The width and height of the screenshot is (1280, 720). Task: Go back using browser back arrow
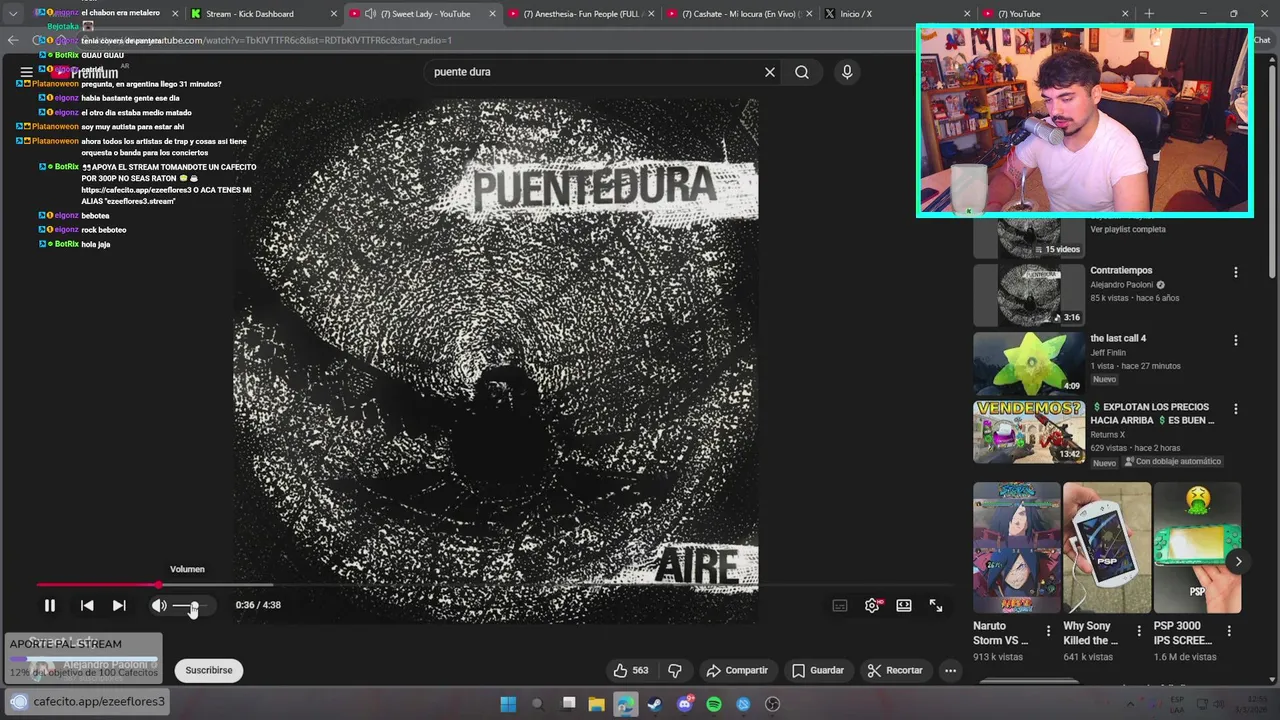tap(12, 40)
